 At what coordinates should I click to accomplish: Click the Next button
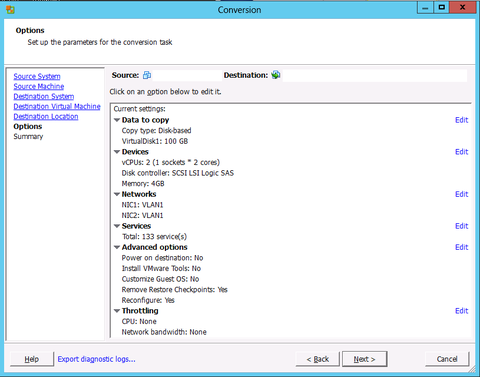click(x=365, y=359)
